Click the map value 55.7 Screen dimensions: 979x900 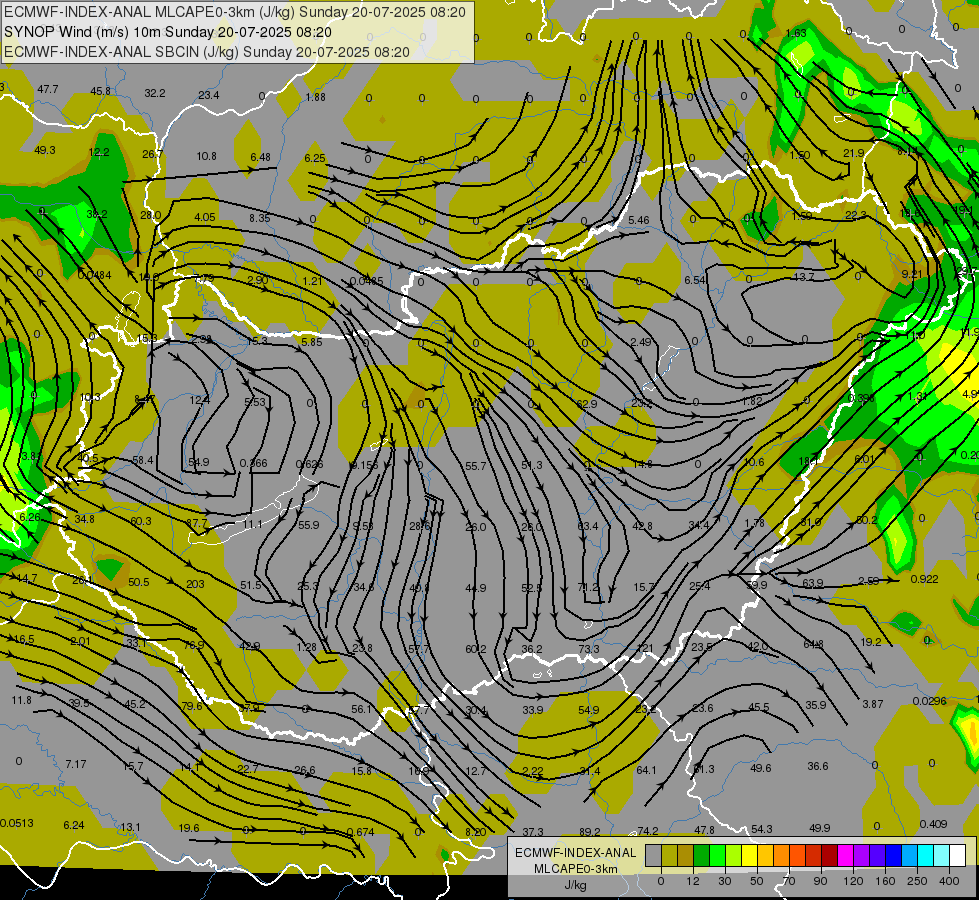pyautogui.click(x=475, y=466)
